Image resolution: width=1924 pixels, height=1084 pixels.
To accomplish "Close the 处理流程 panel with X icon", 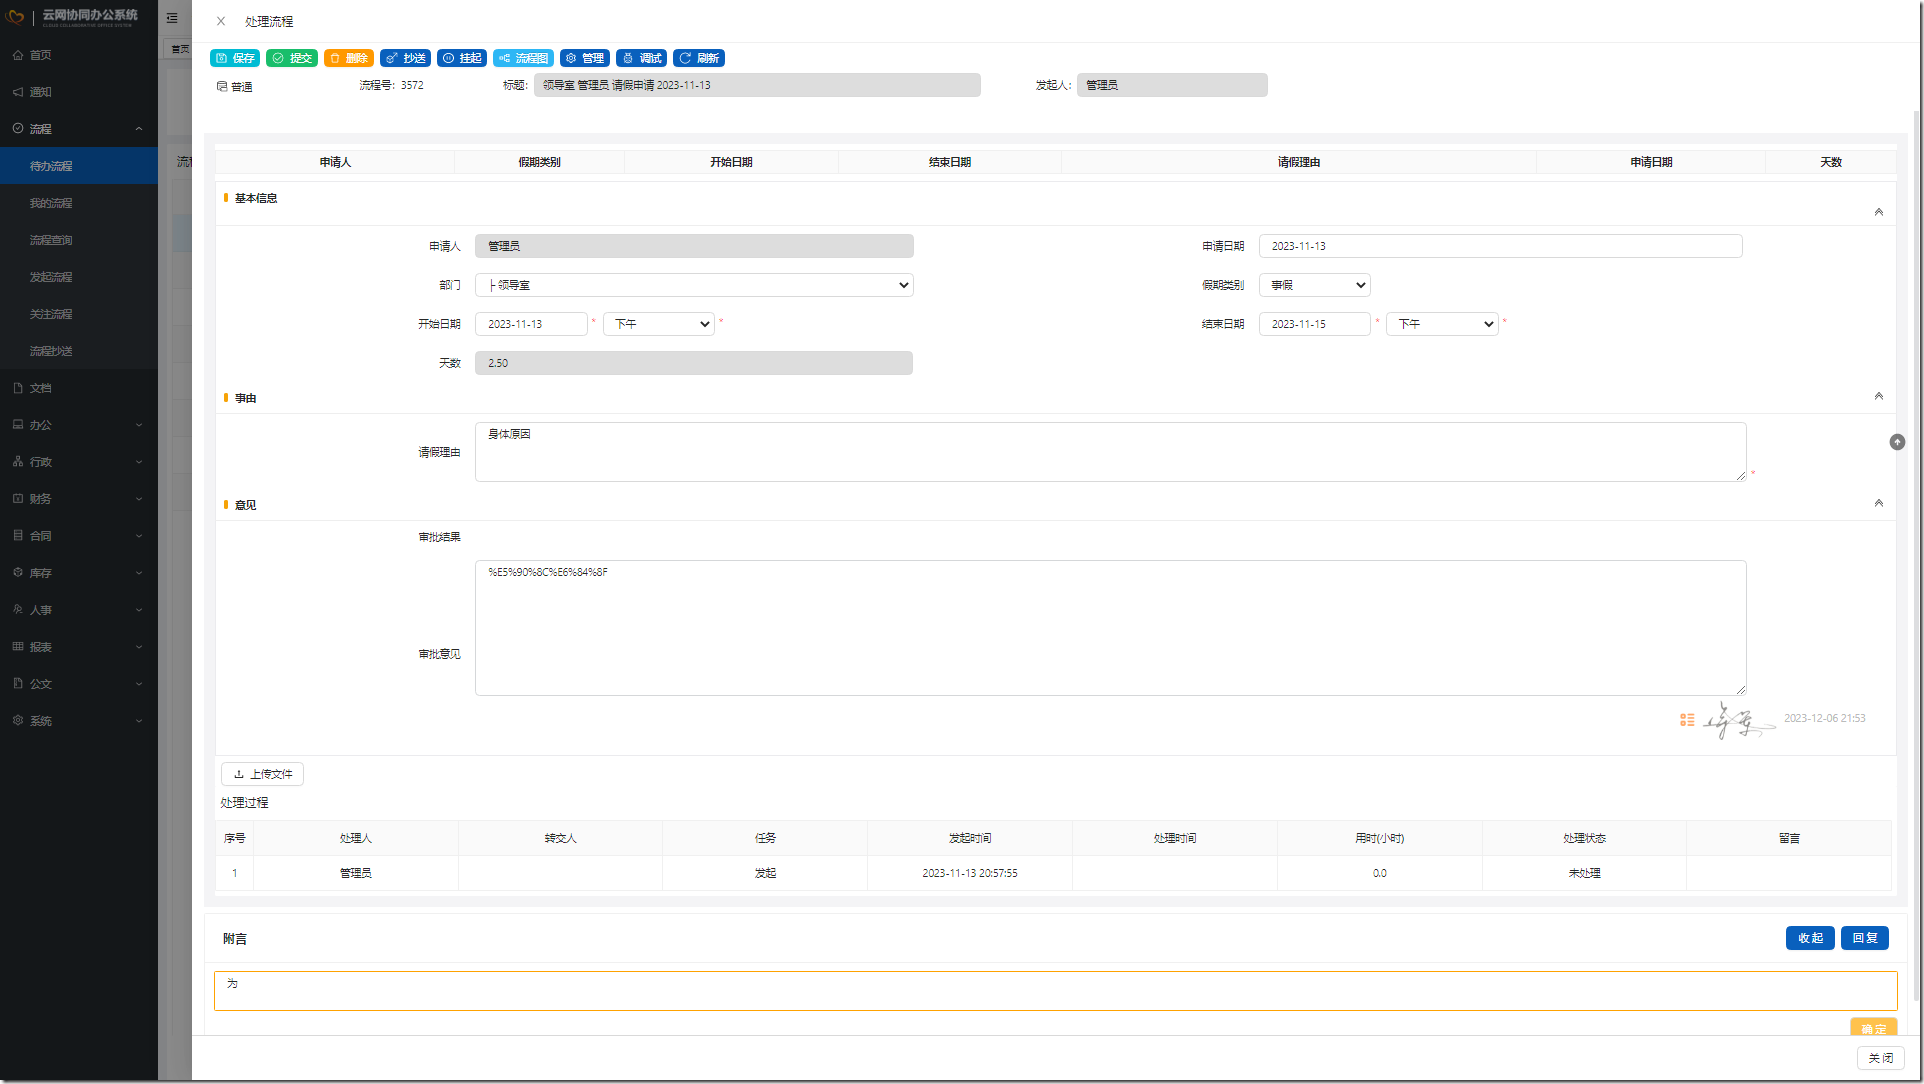I will tap(221, 21).
